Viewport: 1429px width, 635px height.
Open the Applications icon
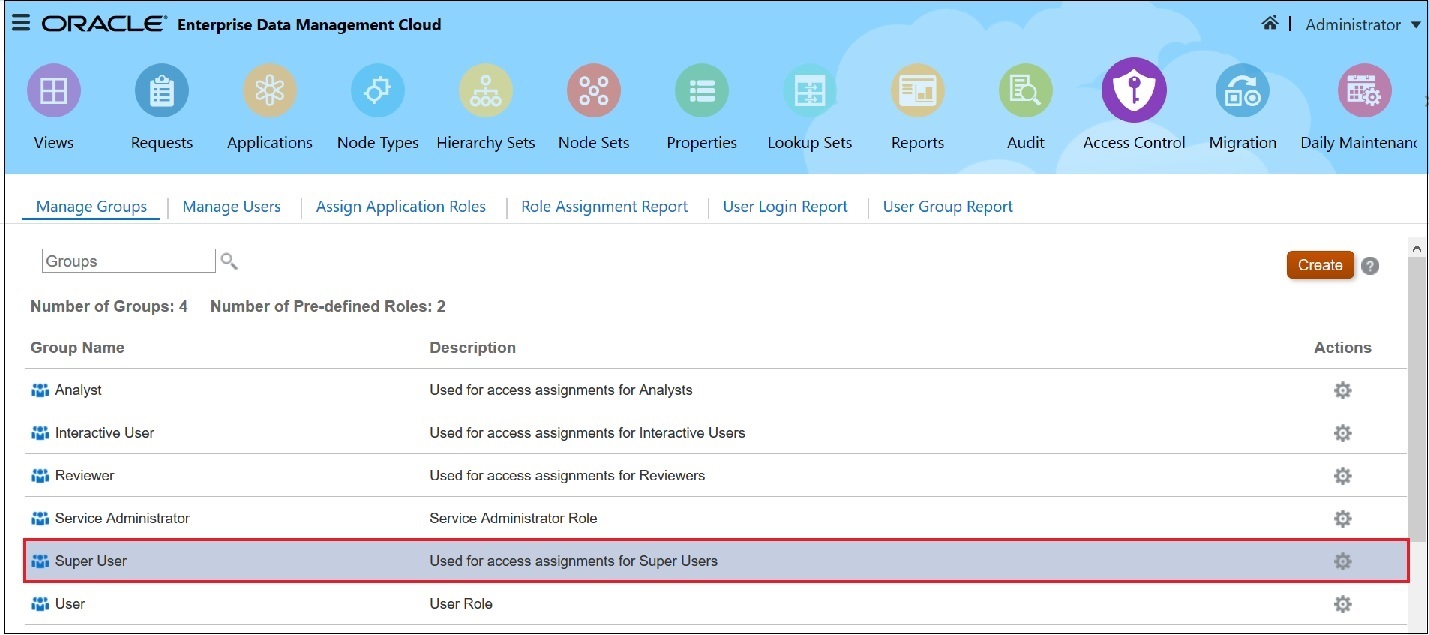(270, 92)
